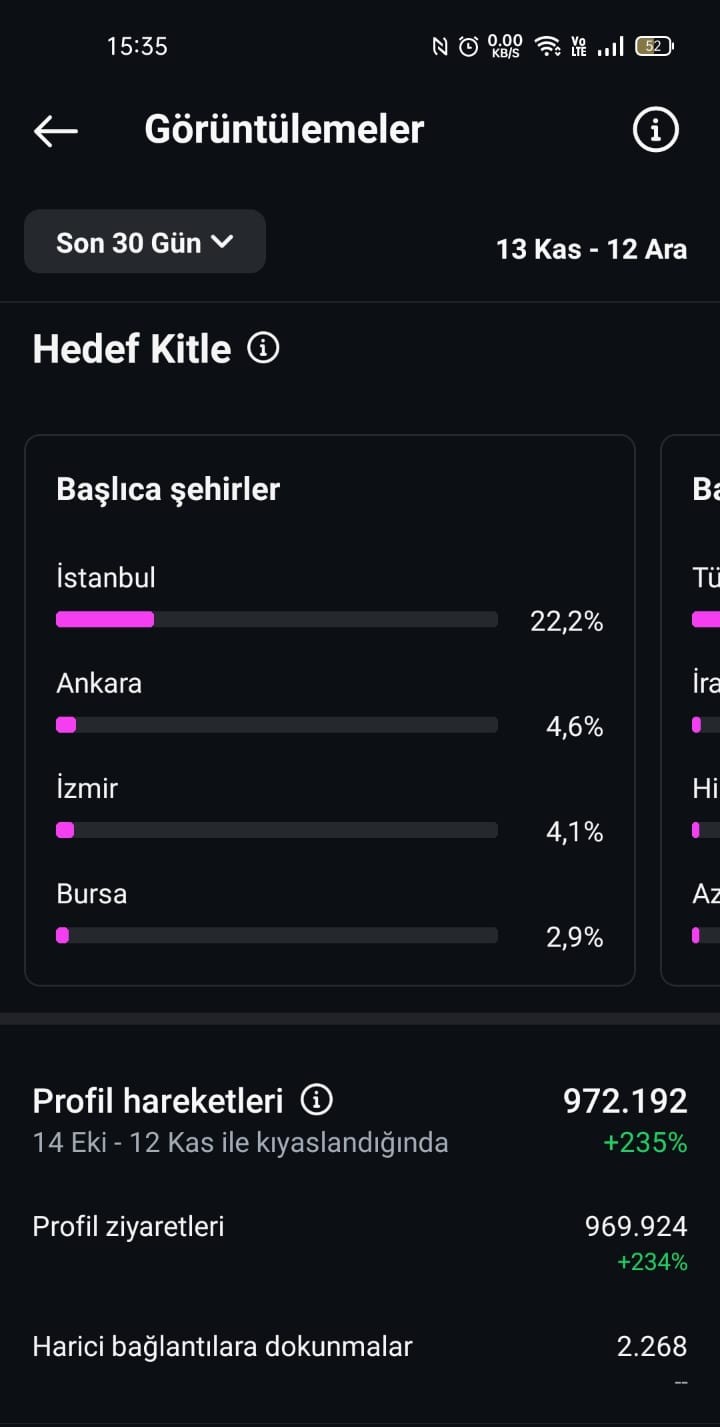The image size is (720, 1427).
Task: Select the Ankara city row
Action: [330, 705]
